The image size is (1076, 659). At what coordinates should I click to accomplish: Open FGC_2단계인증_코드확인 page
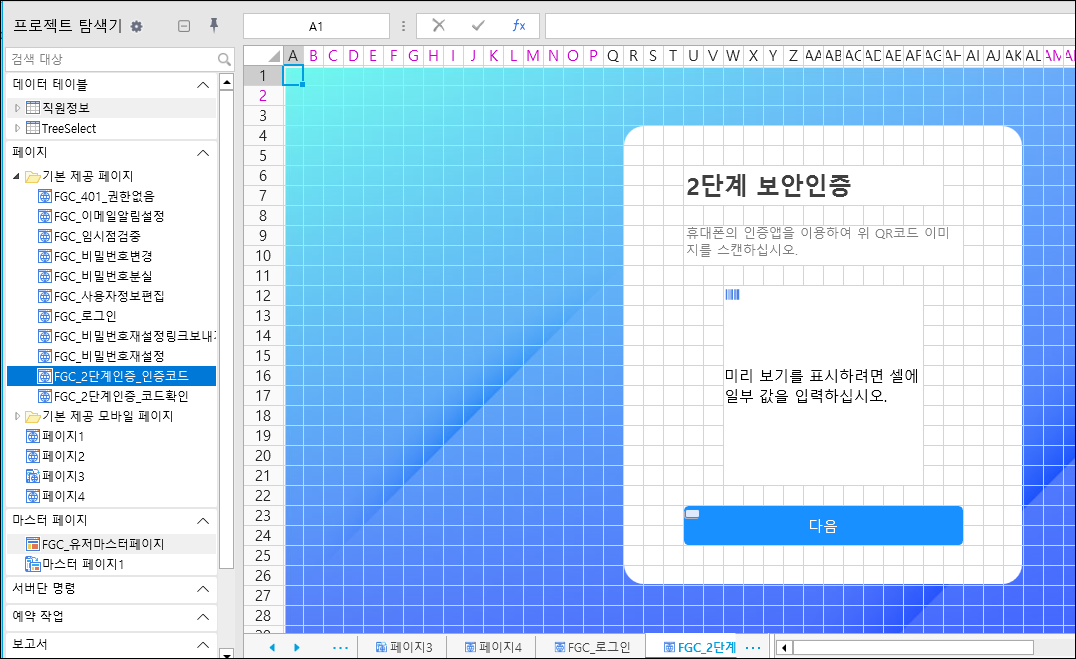(121, 396)
